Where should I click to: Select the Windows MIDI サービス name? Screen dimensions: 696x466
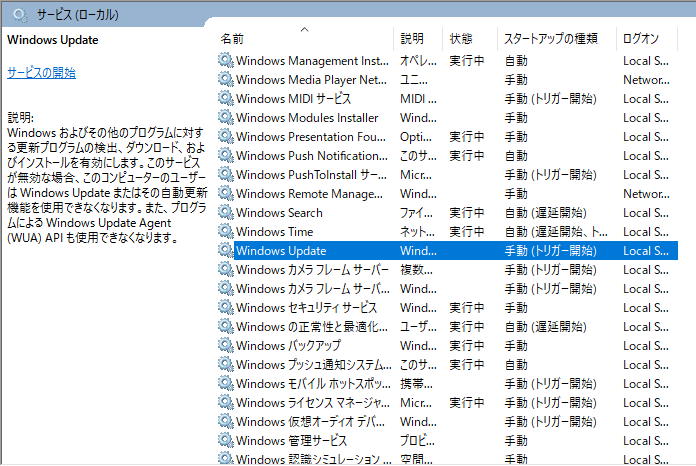[293, 99]
